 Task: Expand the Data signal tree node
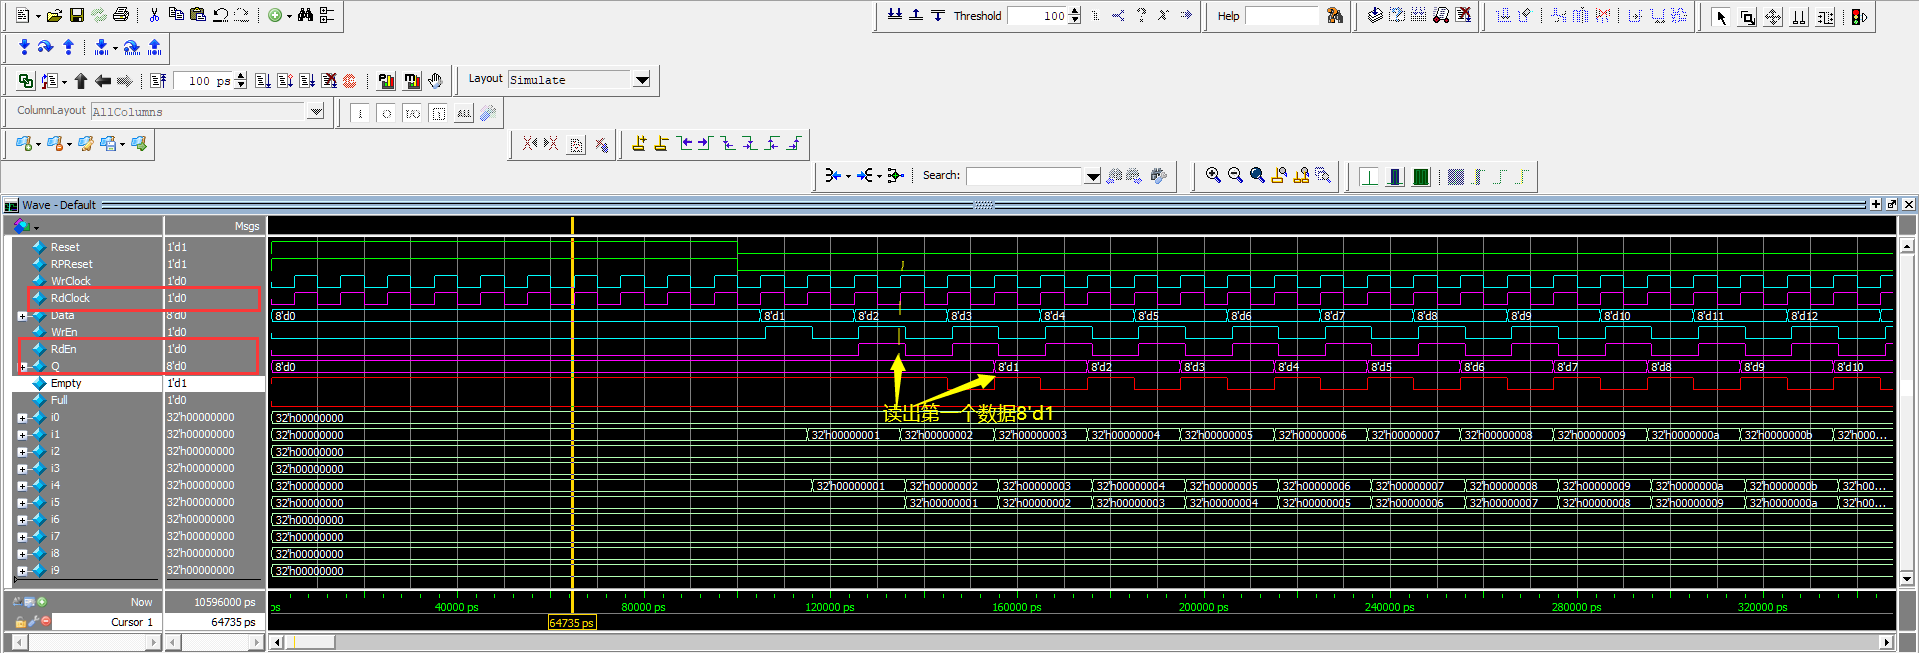pos(22,316)
